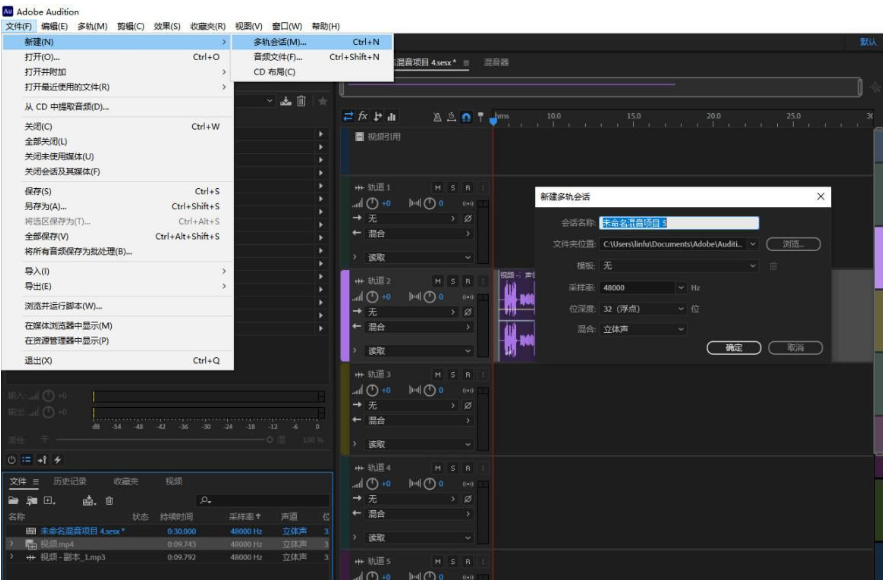Click the effects mix slider handle
This screenshot has height=580, width=883.
click(270, 439)
